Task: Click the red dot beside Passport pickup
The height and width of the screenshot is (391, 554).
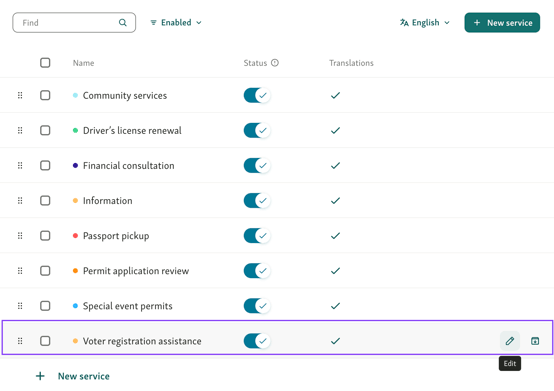Action: (75, 236)
